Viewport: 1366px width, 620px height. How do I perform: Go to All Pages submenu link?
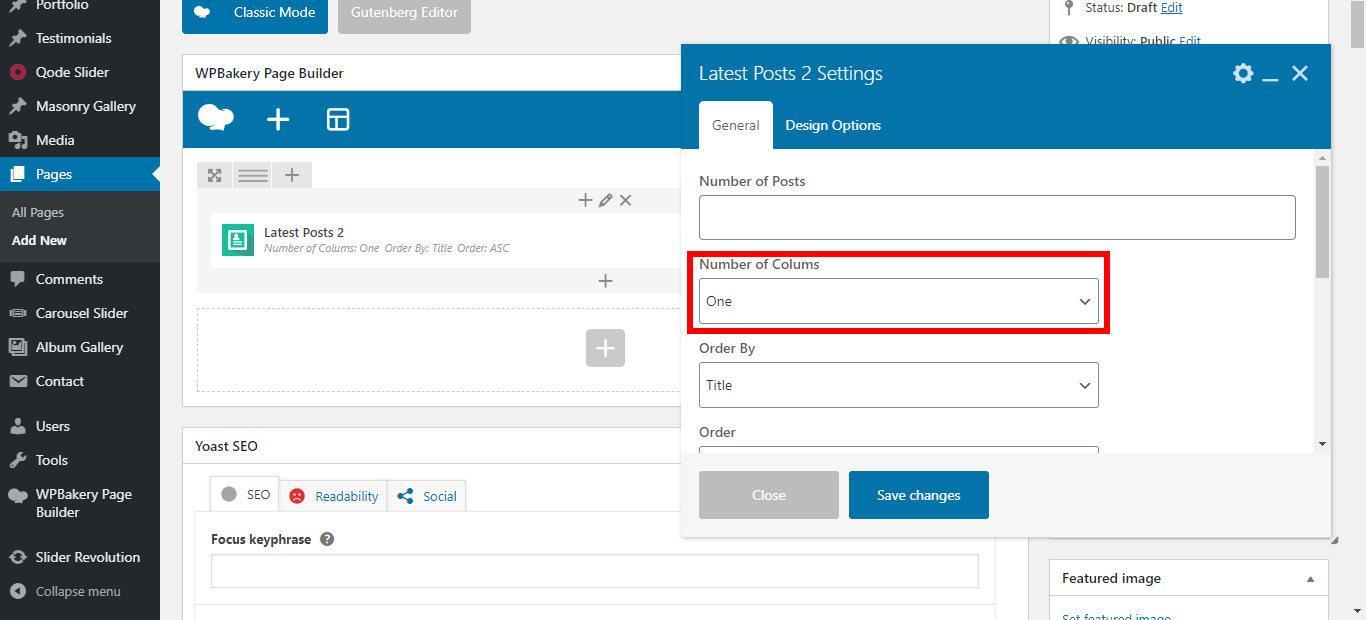click(38, 212)
